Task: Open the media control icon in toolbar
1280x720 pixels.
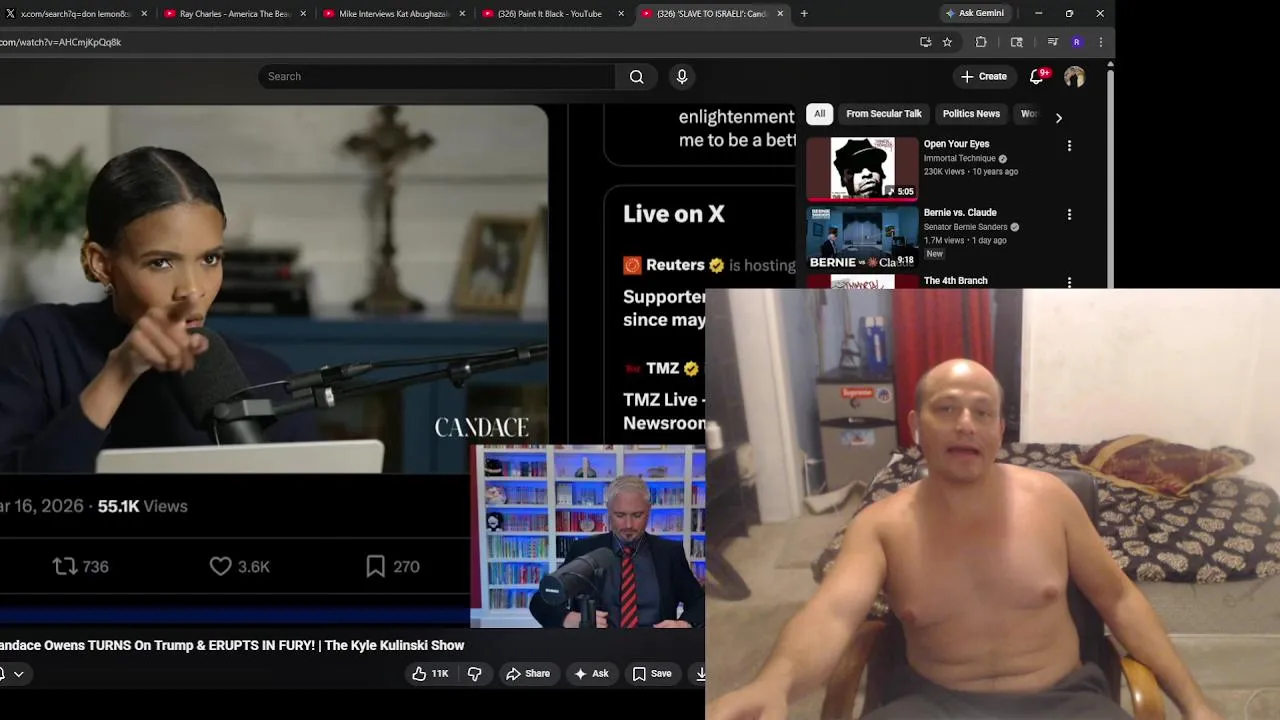Action: pyautogui.click(x=1052, y=42)
